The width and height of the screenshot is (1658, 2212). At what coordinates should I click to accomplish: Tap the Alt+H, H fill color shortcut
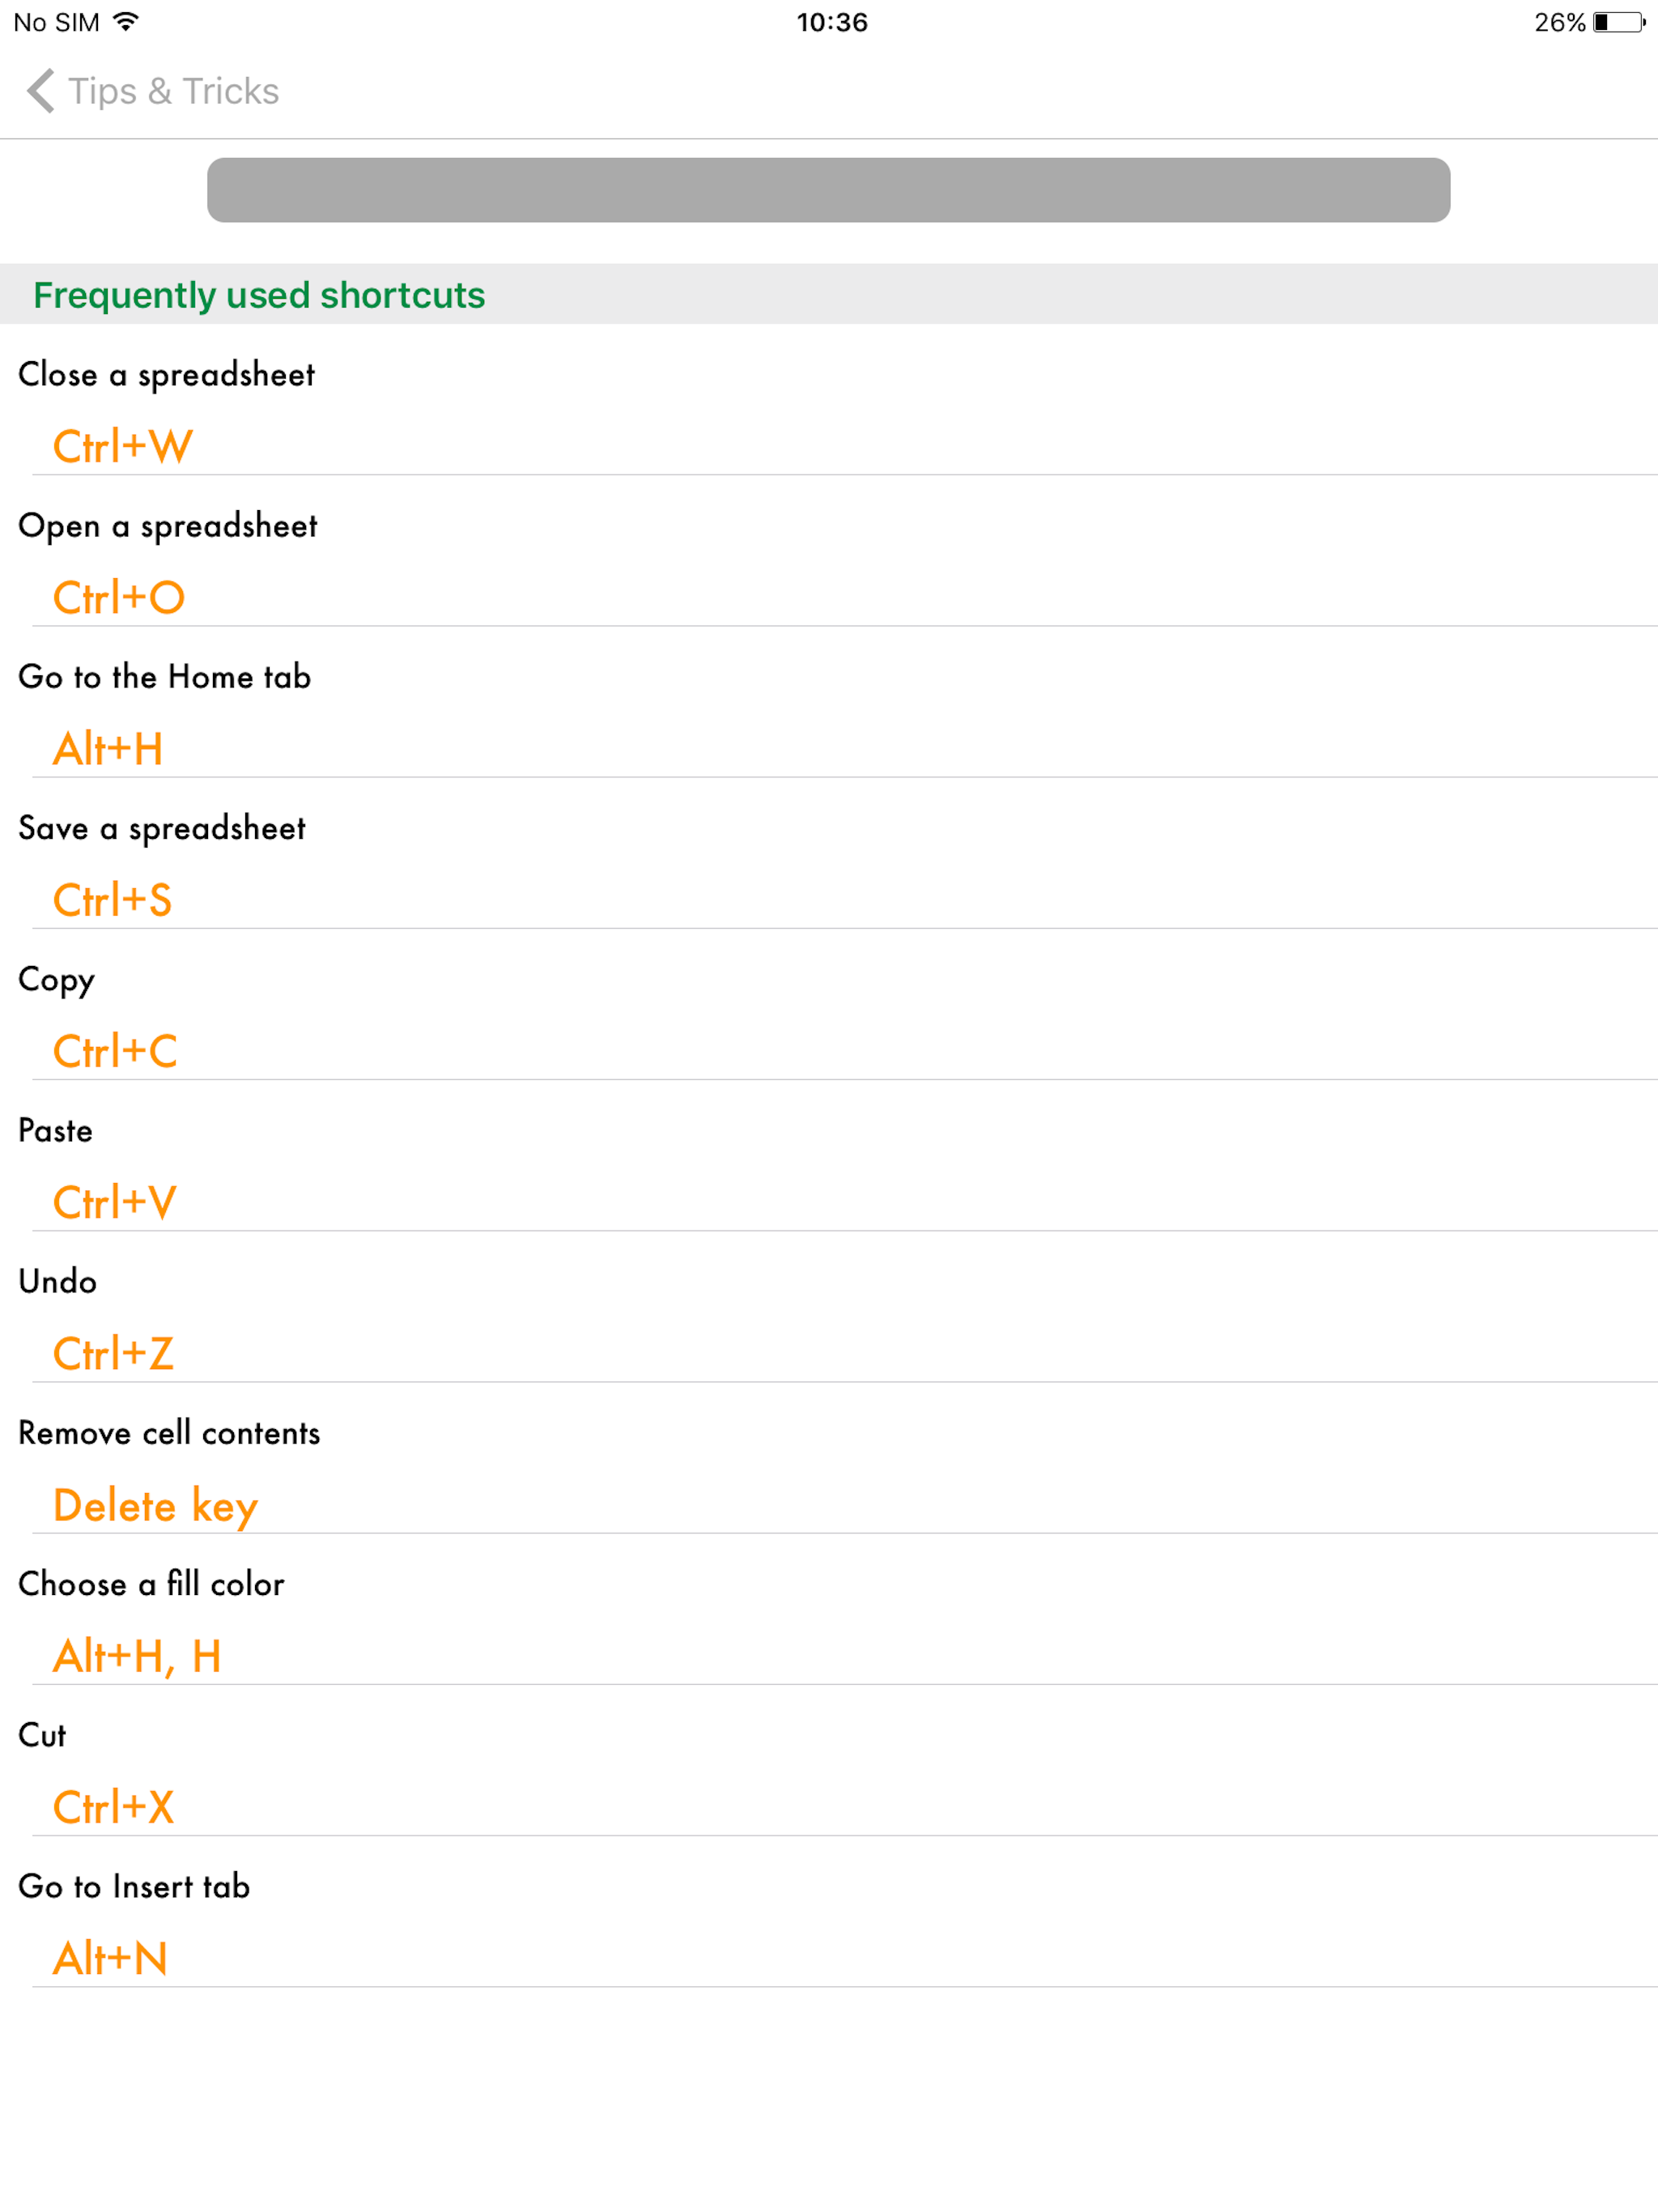coord(138,1656)
